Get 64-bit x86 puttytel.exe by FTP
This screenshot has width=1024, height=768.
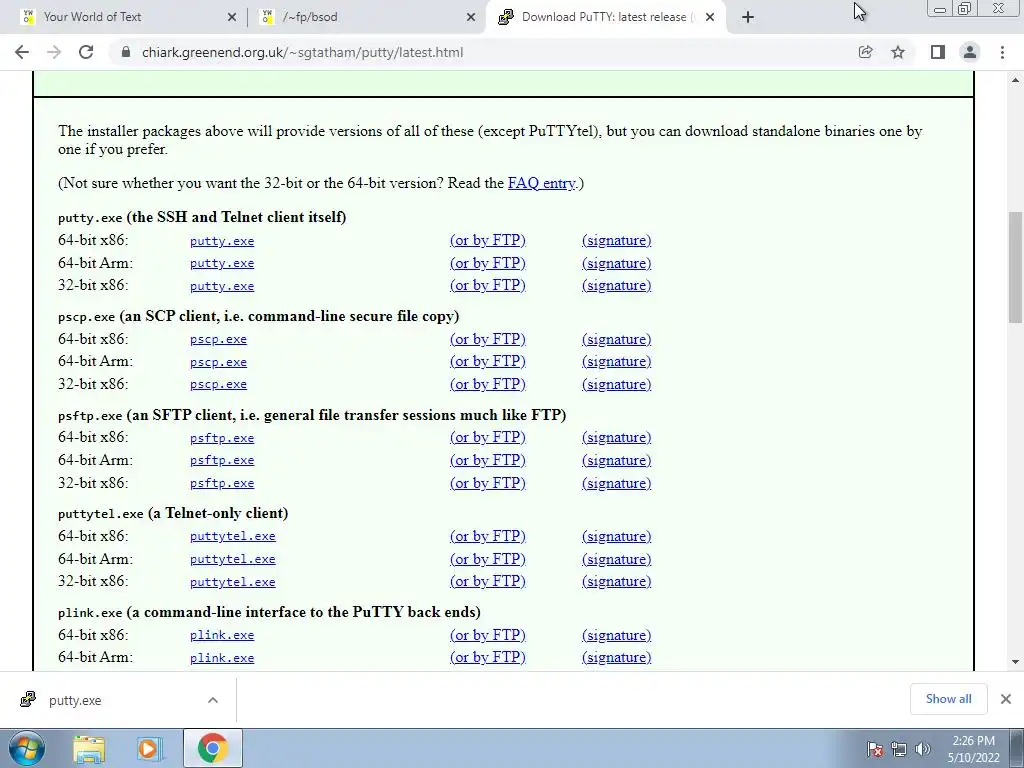[488, 536]
